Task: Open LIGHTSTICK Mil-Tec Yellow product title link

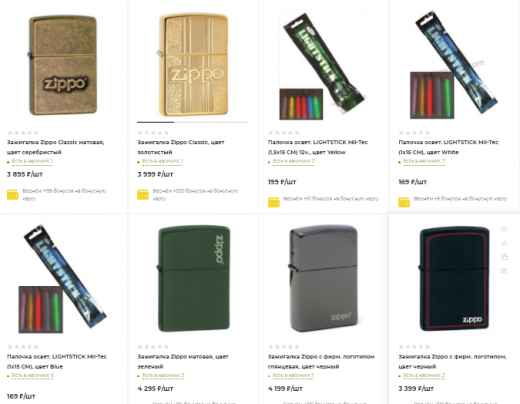Action: [x=318, y=147]
